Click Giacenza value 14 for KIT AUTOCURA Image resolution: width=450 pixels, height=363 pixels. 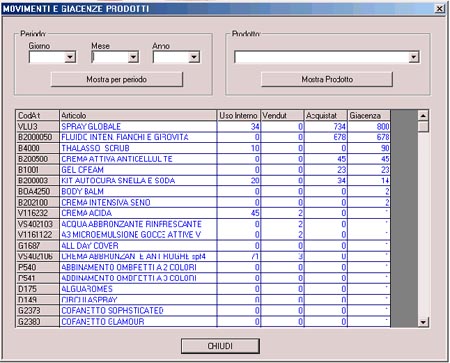point(369,181)
